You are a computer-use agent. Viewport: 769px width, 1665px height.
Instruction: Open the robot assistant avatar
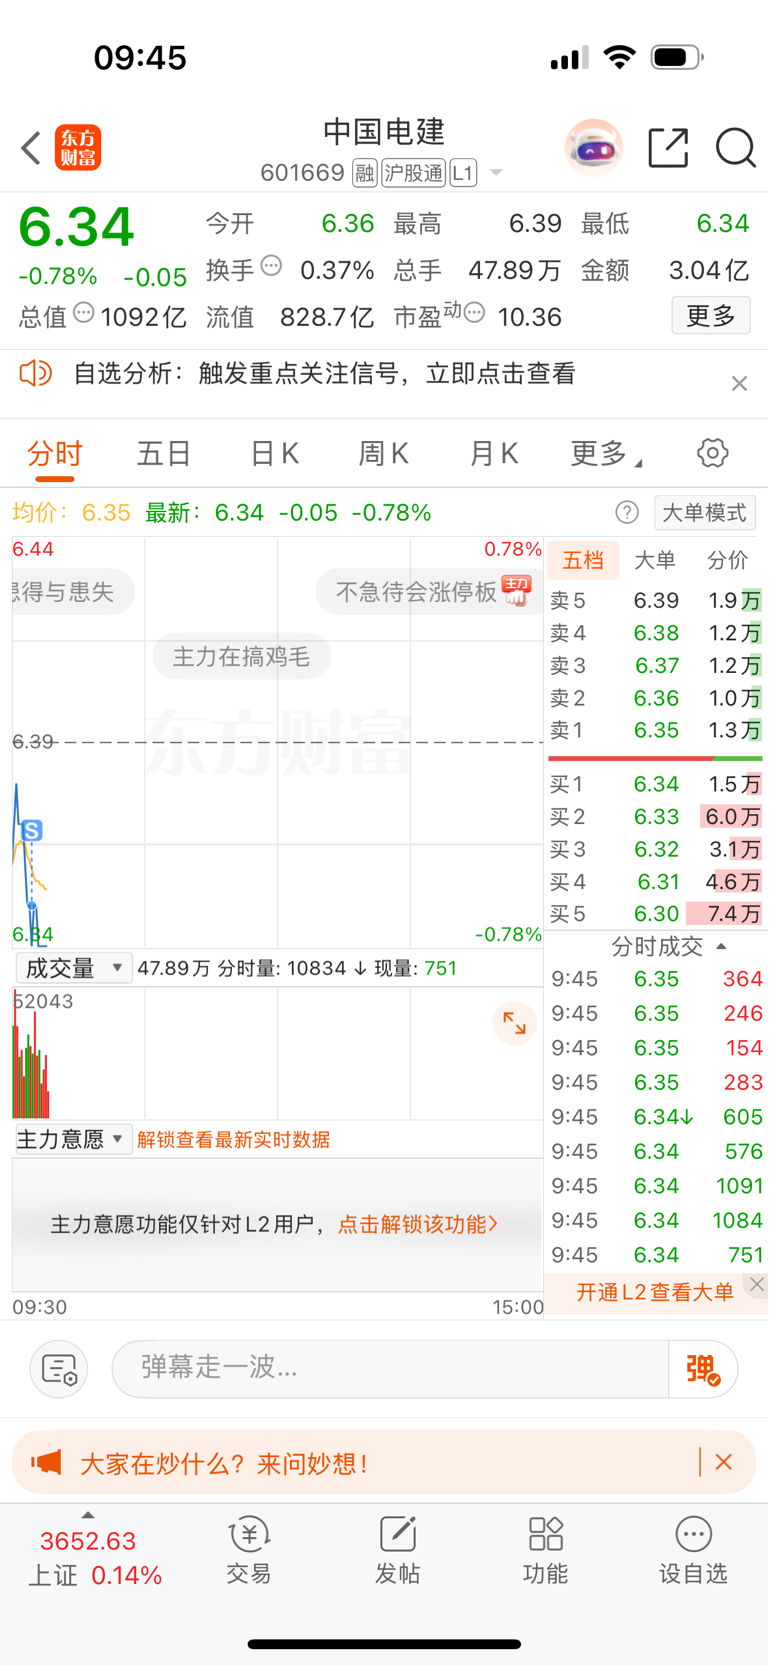[593, 148]
